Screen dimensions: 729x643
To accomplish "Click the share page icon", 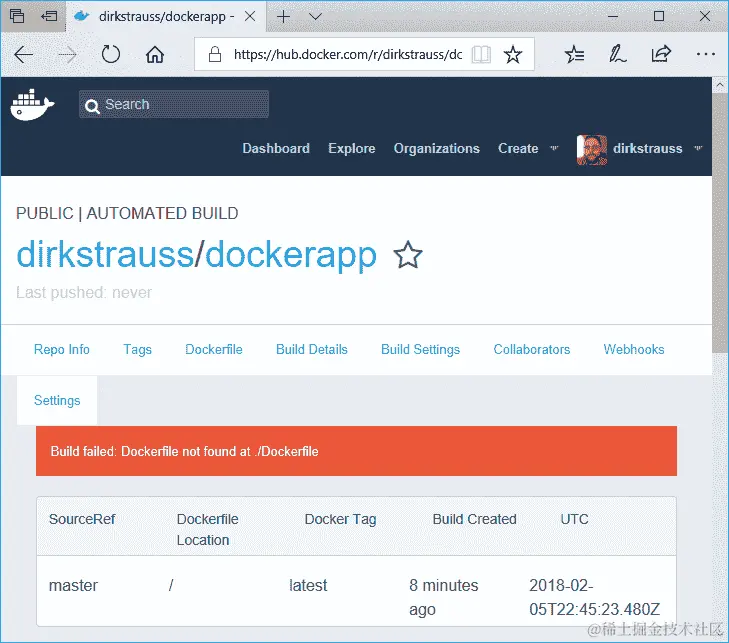I will [661, 54].
